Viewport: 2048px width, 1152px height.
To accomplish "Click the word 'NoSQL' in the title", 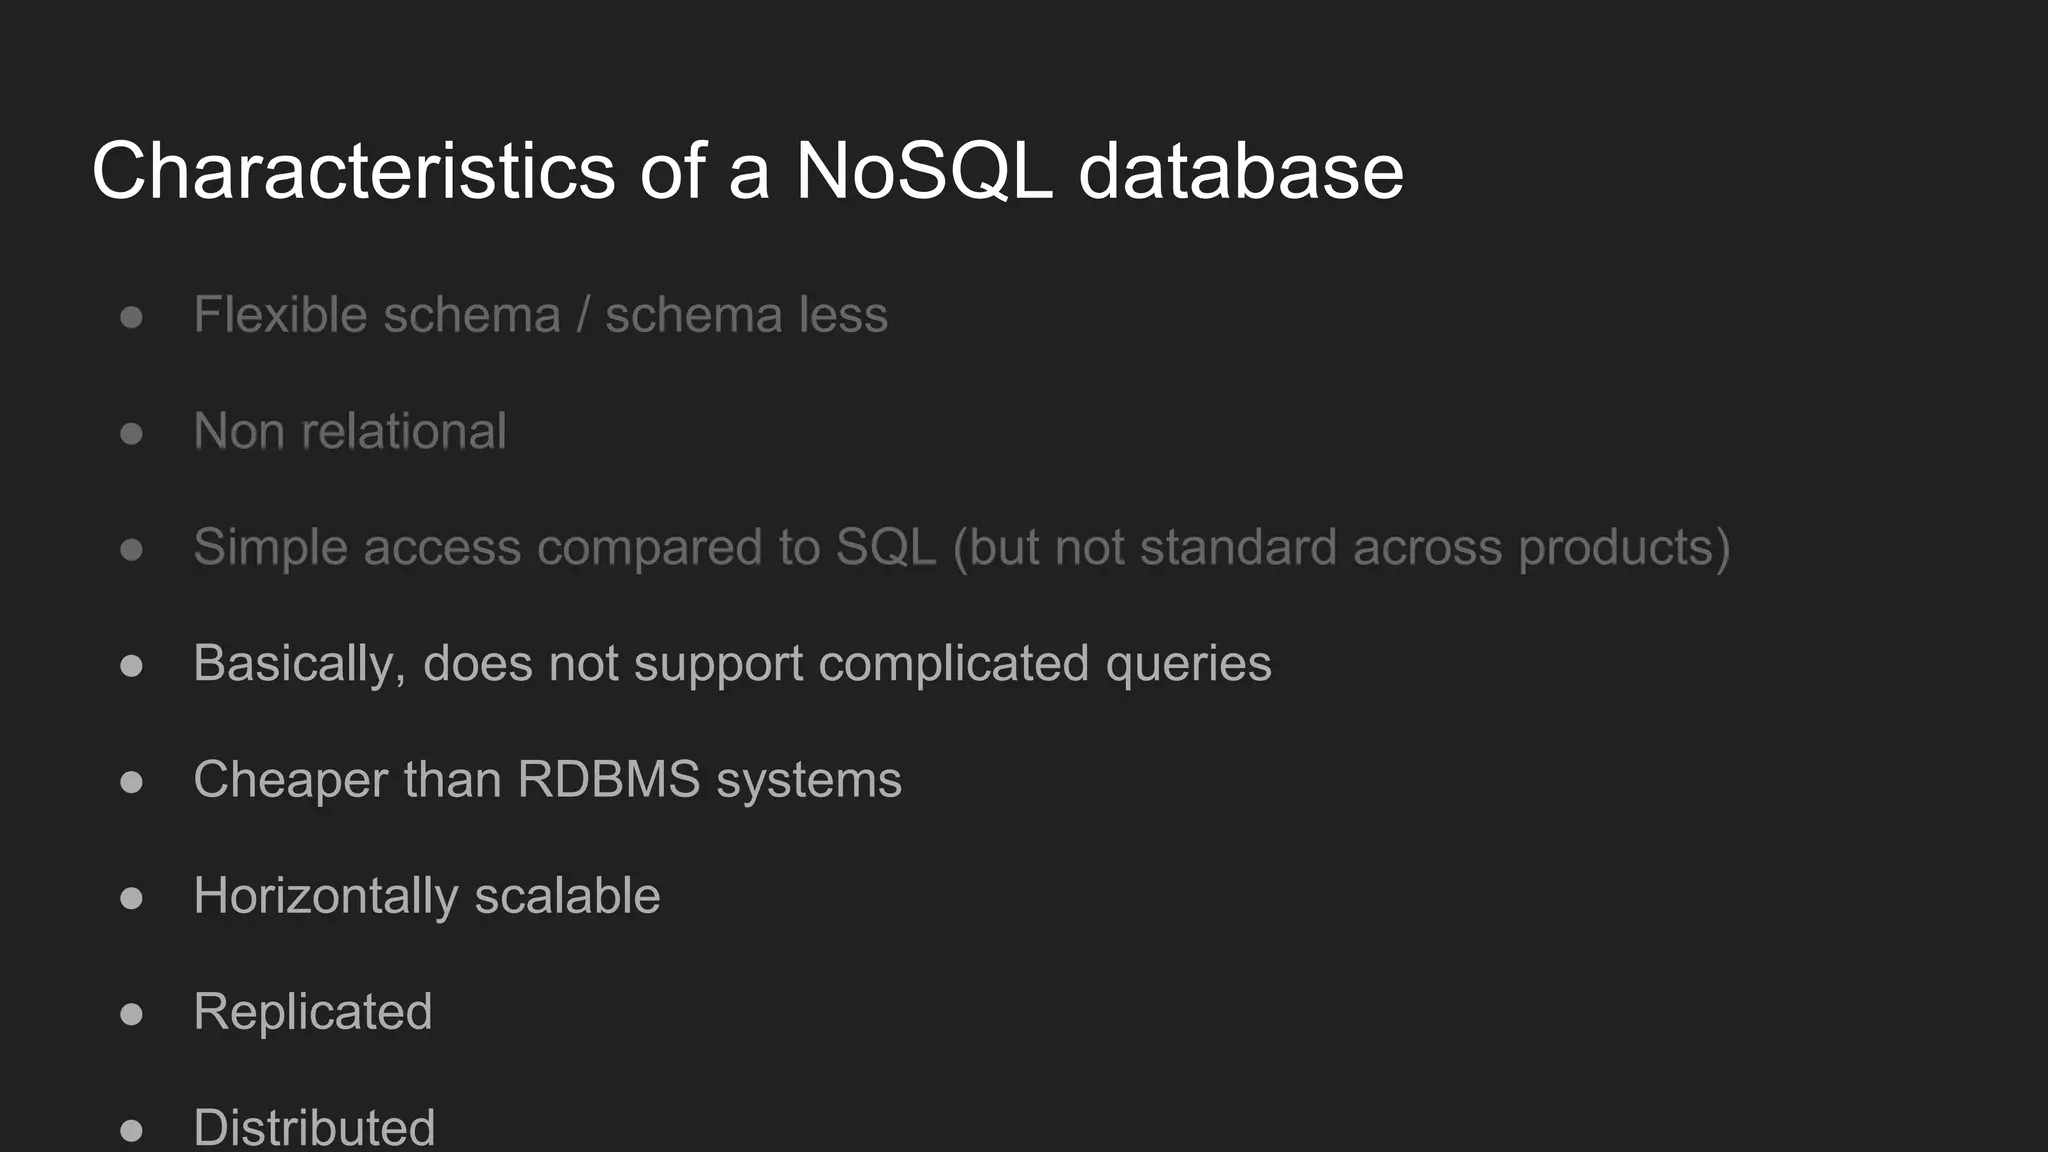I will click(x=924, y=171).
